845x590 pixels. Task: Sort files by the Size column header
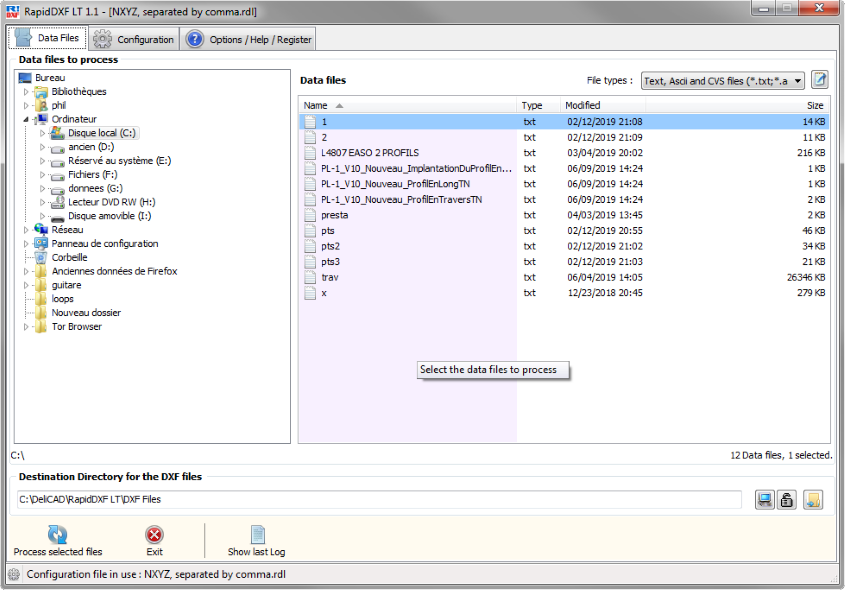coord(737,106)
